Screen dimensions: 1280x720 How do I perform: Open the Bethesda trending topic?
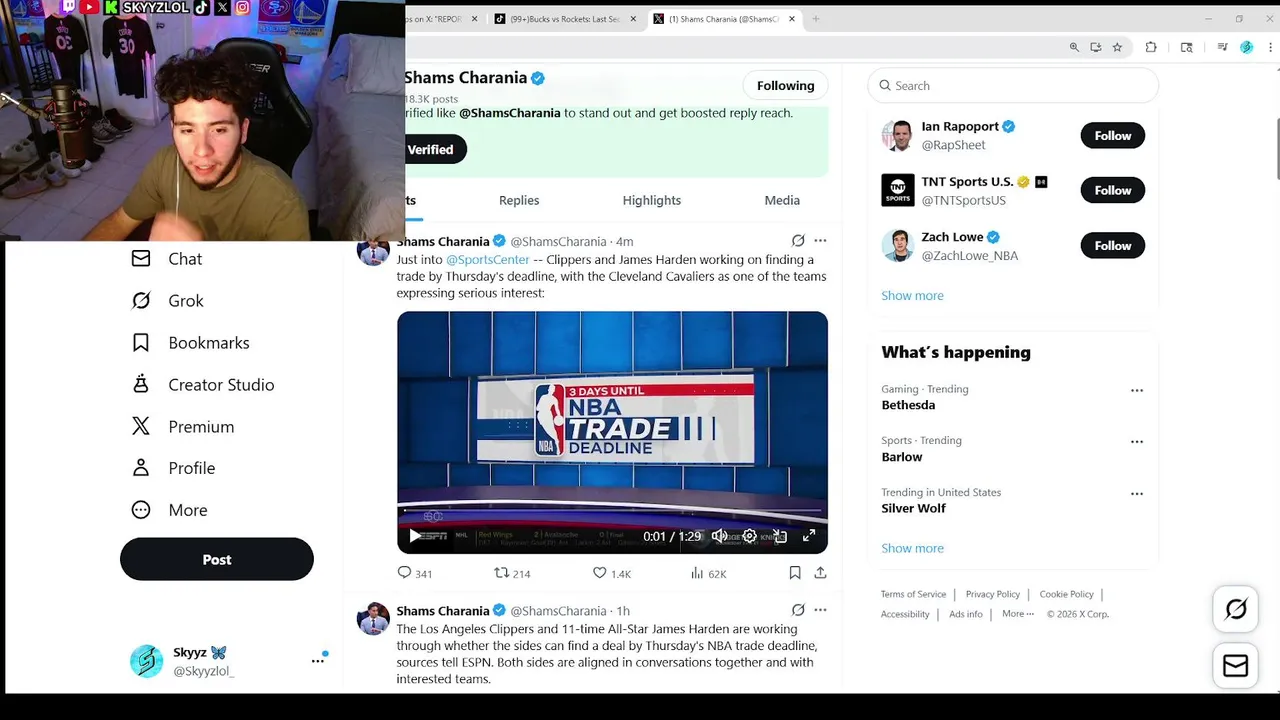point(908,405)
